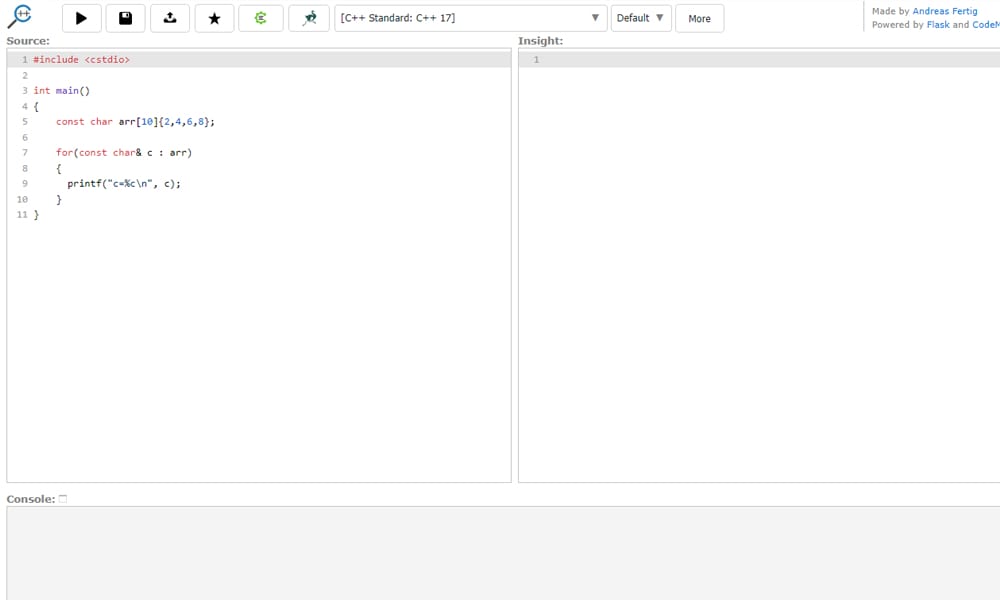This screenshot has height=600, width=1000.
Task: Click inside the Console output area
Action: [x=500, y=552]
